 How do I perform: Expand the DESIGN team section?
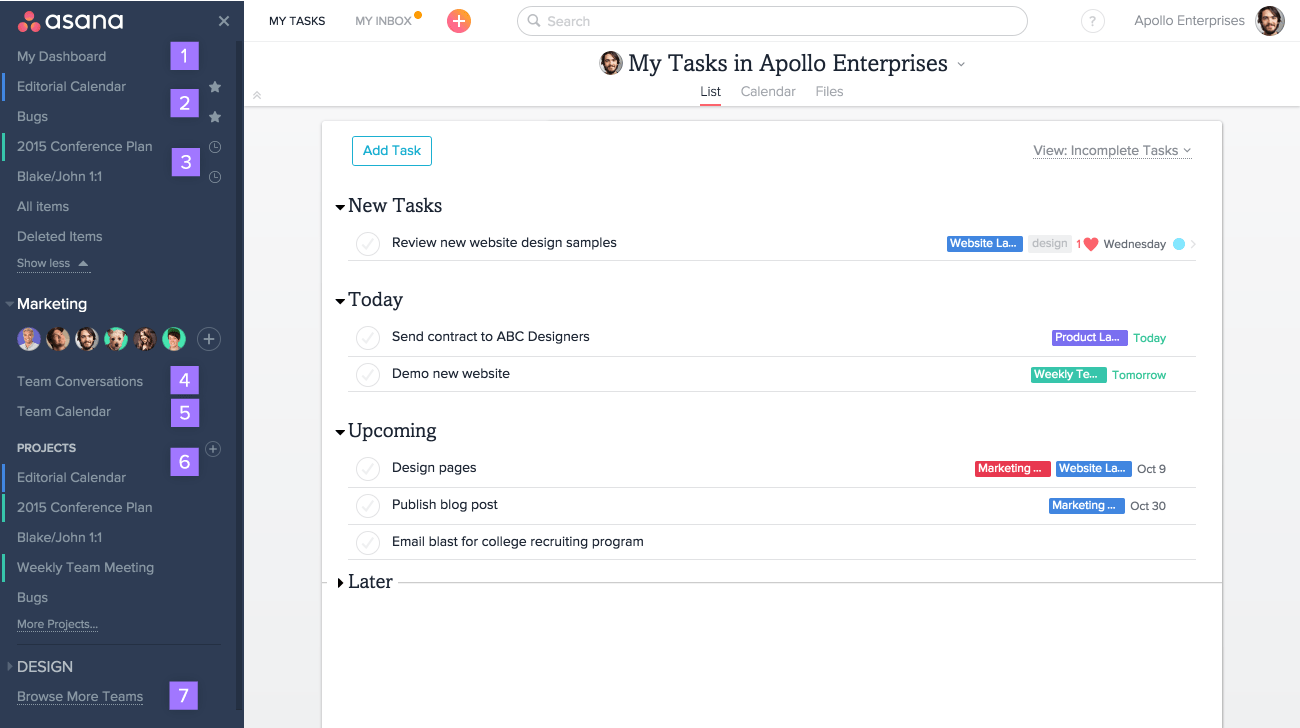coord(9,667)
